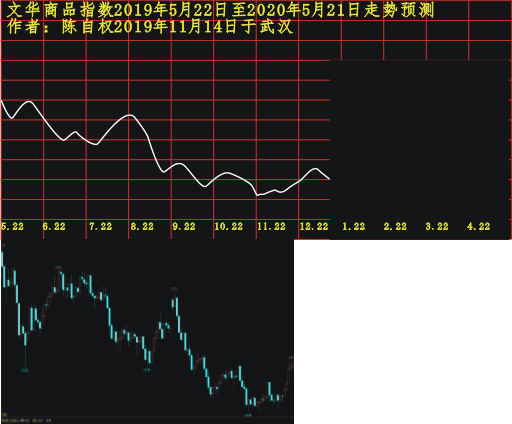This screenshot has width=512, height=424.
Task: Click the 4.22 date label
Action: [x=479, y=226]
